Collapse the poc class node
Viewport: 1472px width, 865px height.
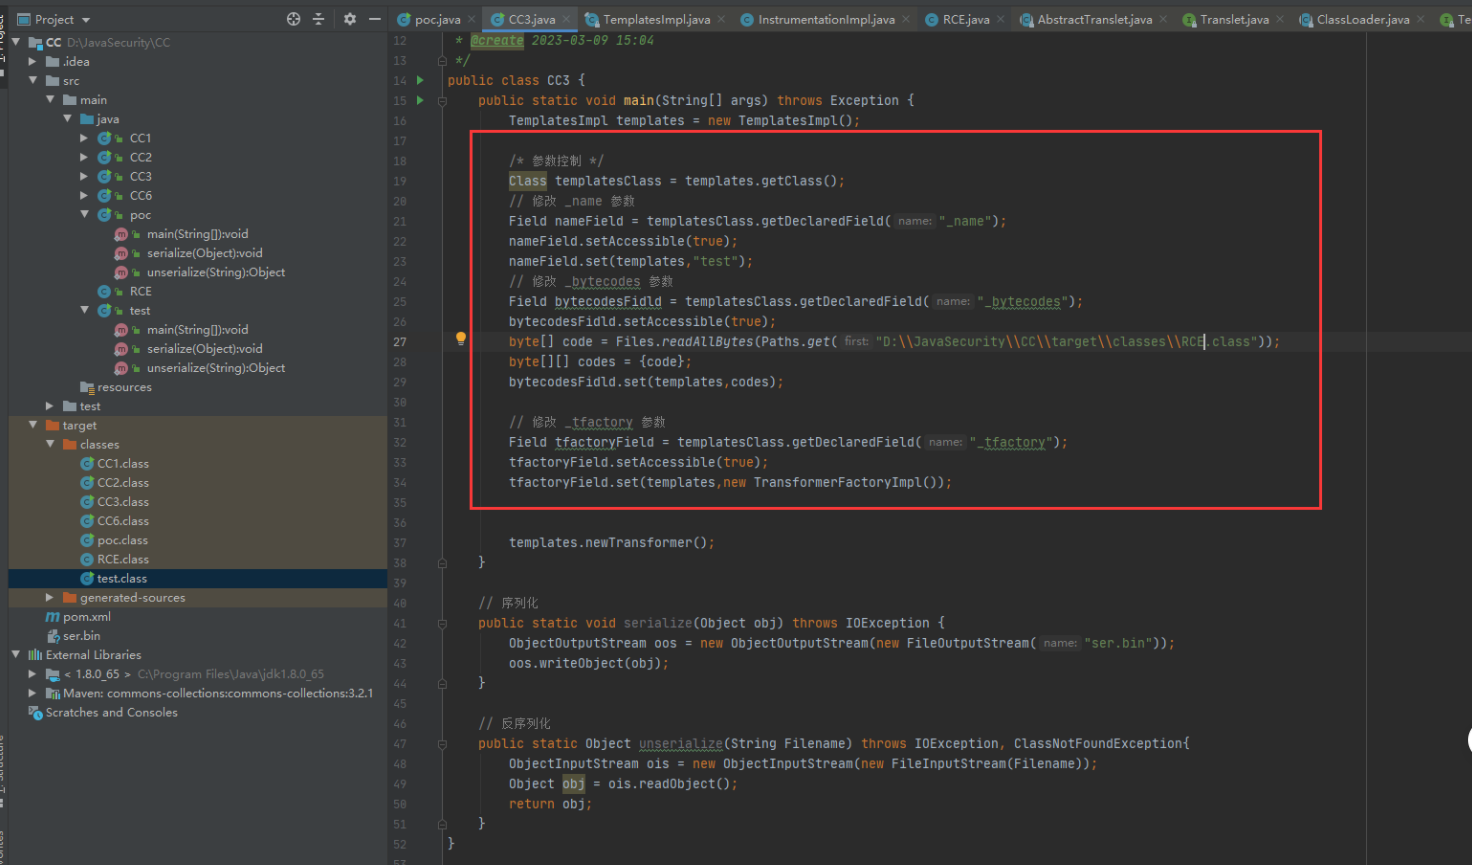point(84,214)
